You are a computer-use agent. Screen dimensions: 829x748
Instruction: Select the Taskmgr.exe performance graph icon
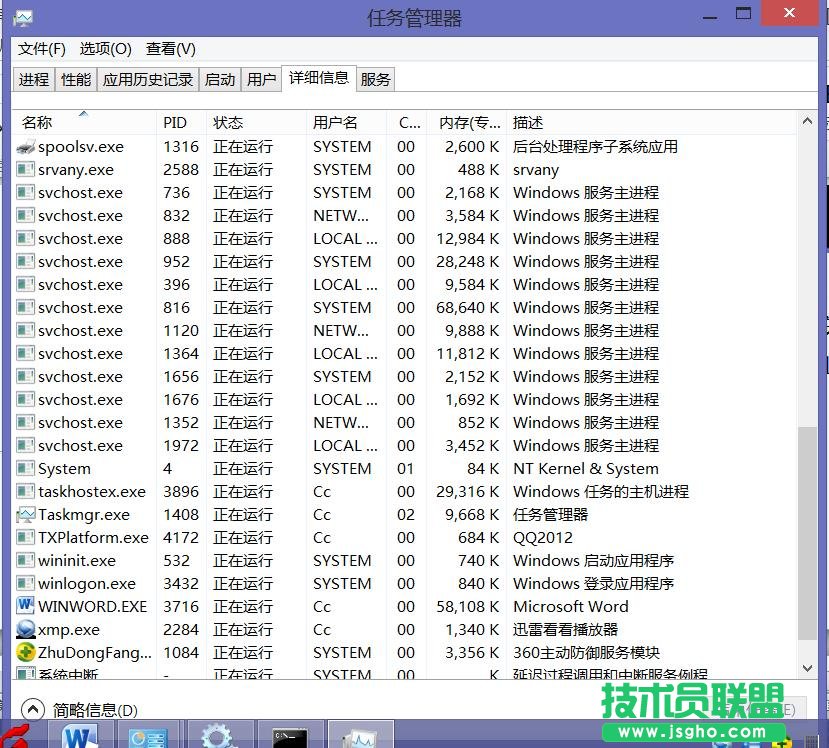point(25,514)
